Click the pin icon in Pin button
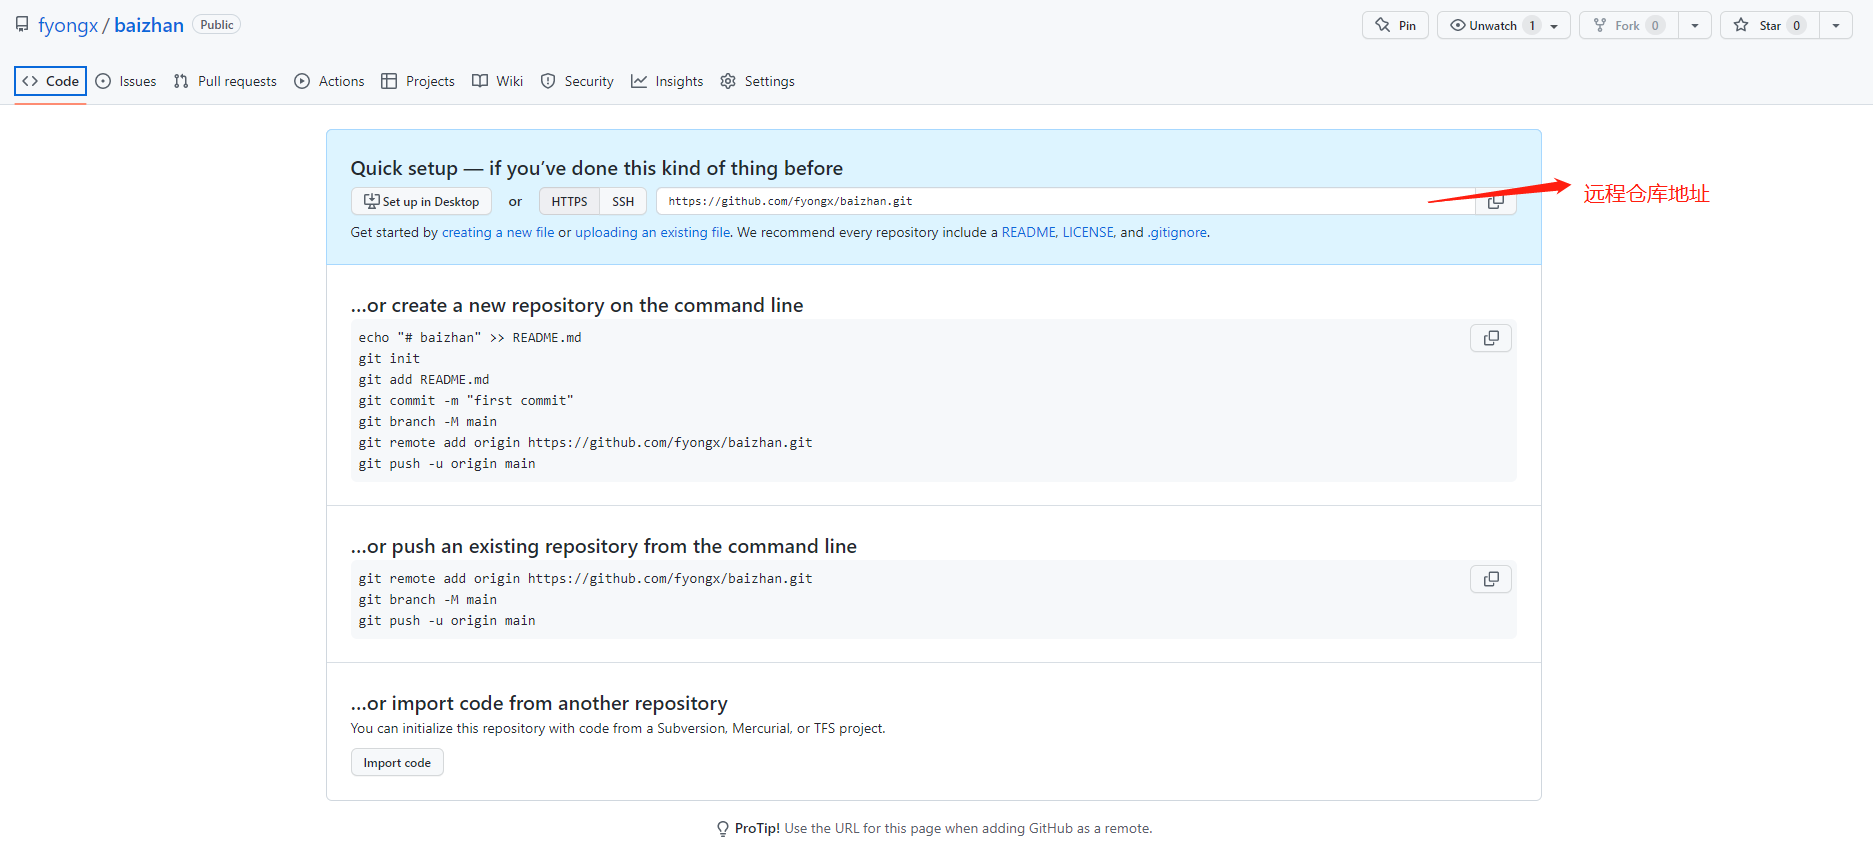The height and width of the screenshot is (862, 1873). pos(1383,25)
